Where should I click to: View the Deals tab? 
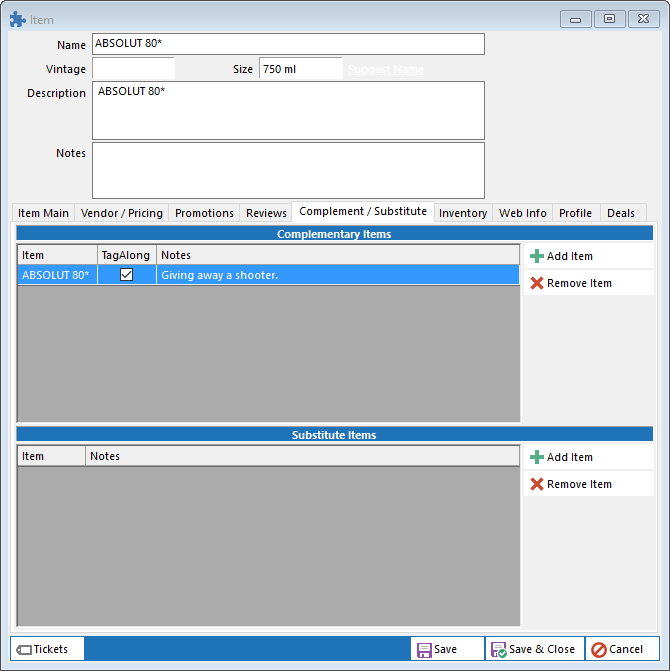tap(620, 213)
